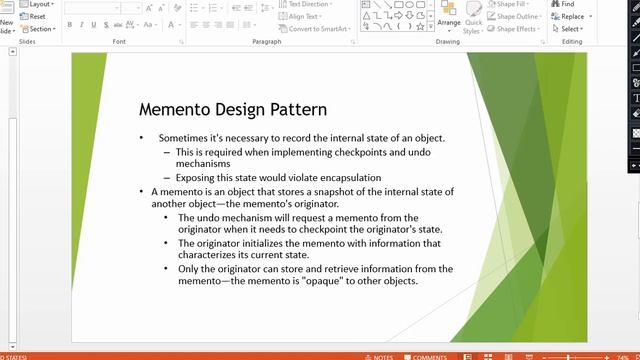This screenshot has height=360, width=640.
Task: Open the Arrange menu
Action: pyautogui.click(x=449, y=17)
